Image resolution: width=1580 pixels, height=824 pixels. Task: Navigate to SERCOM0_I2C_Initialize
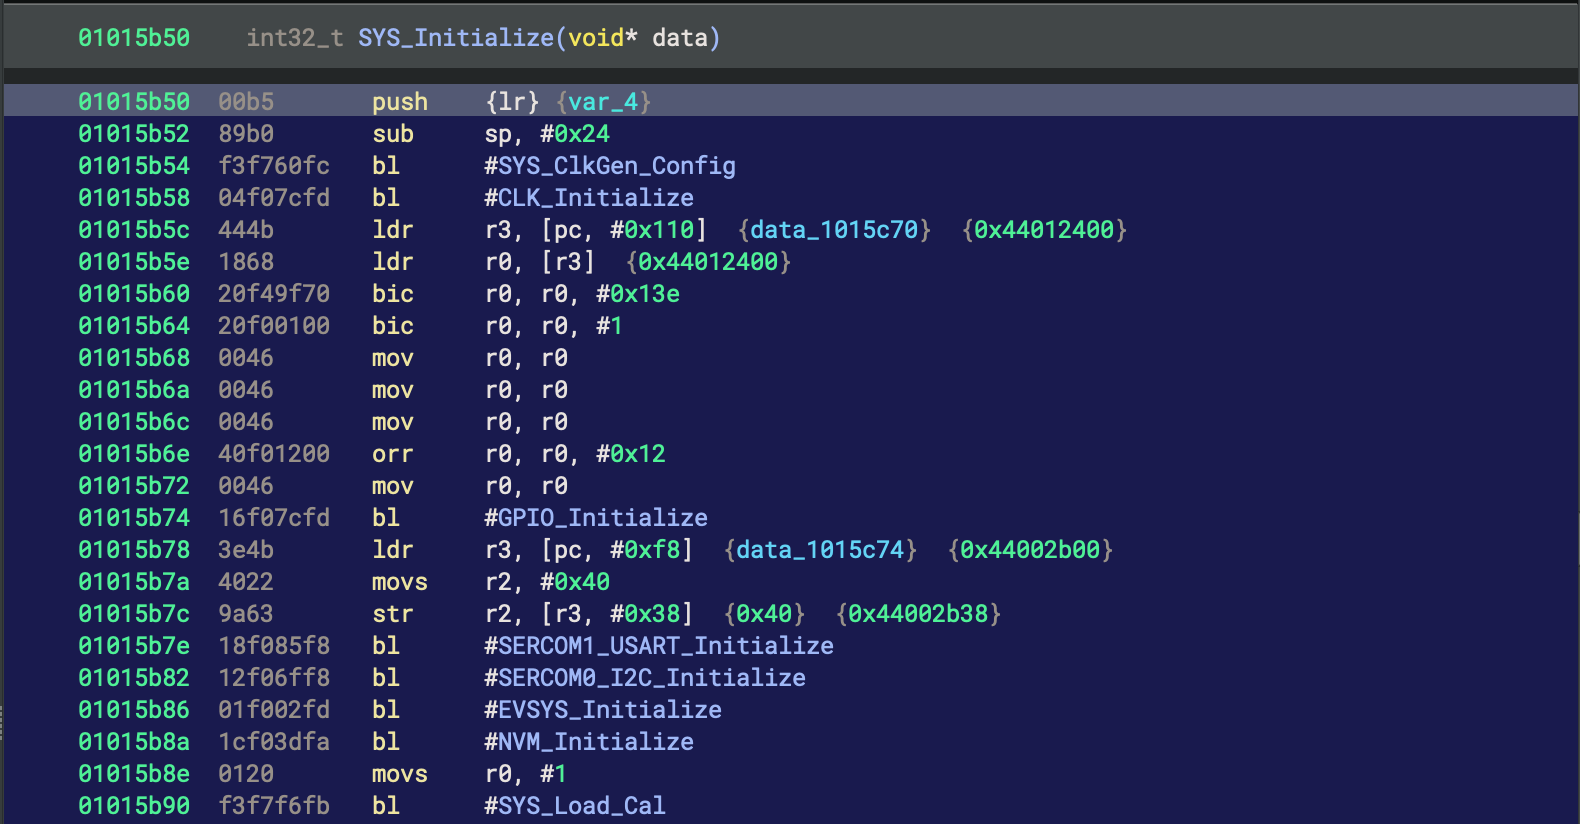coord(651,678)
